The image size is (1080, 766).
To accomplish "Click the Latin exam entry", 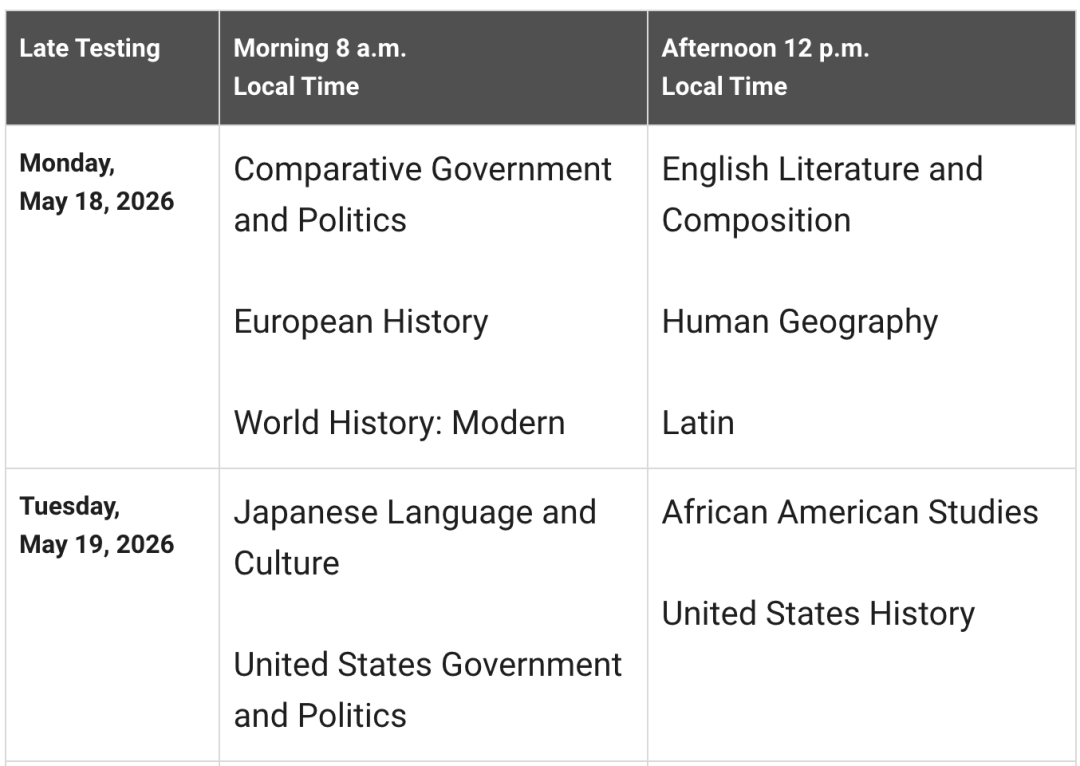I will (x=698, y=422).
